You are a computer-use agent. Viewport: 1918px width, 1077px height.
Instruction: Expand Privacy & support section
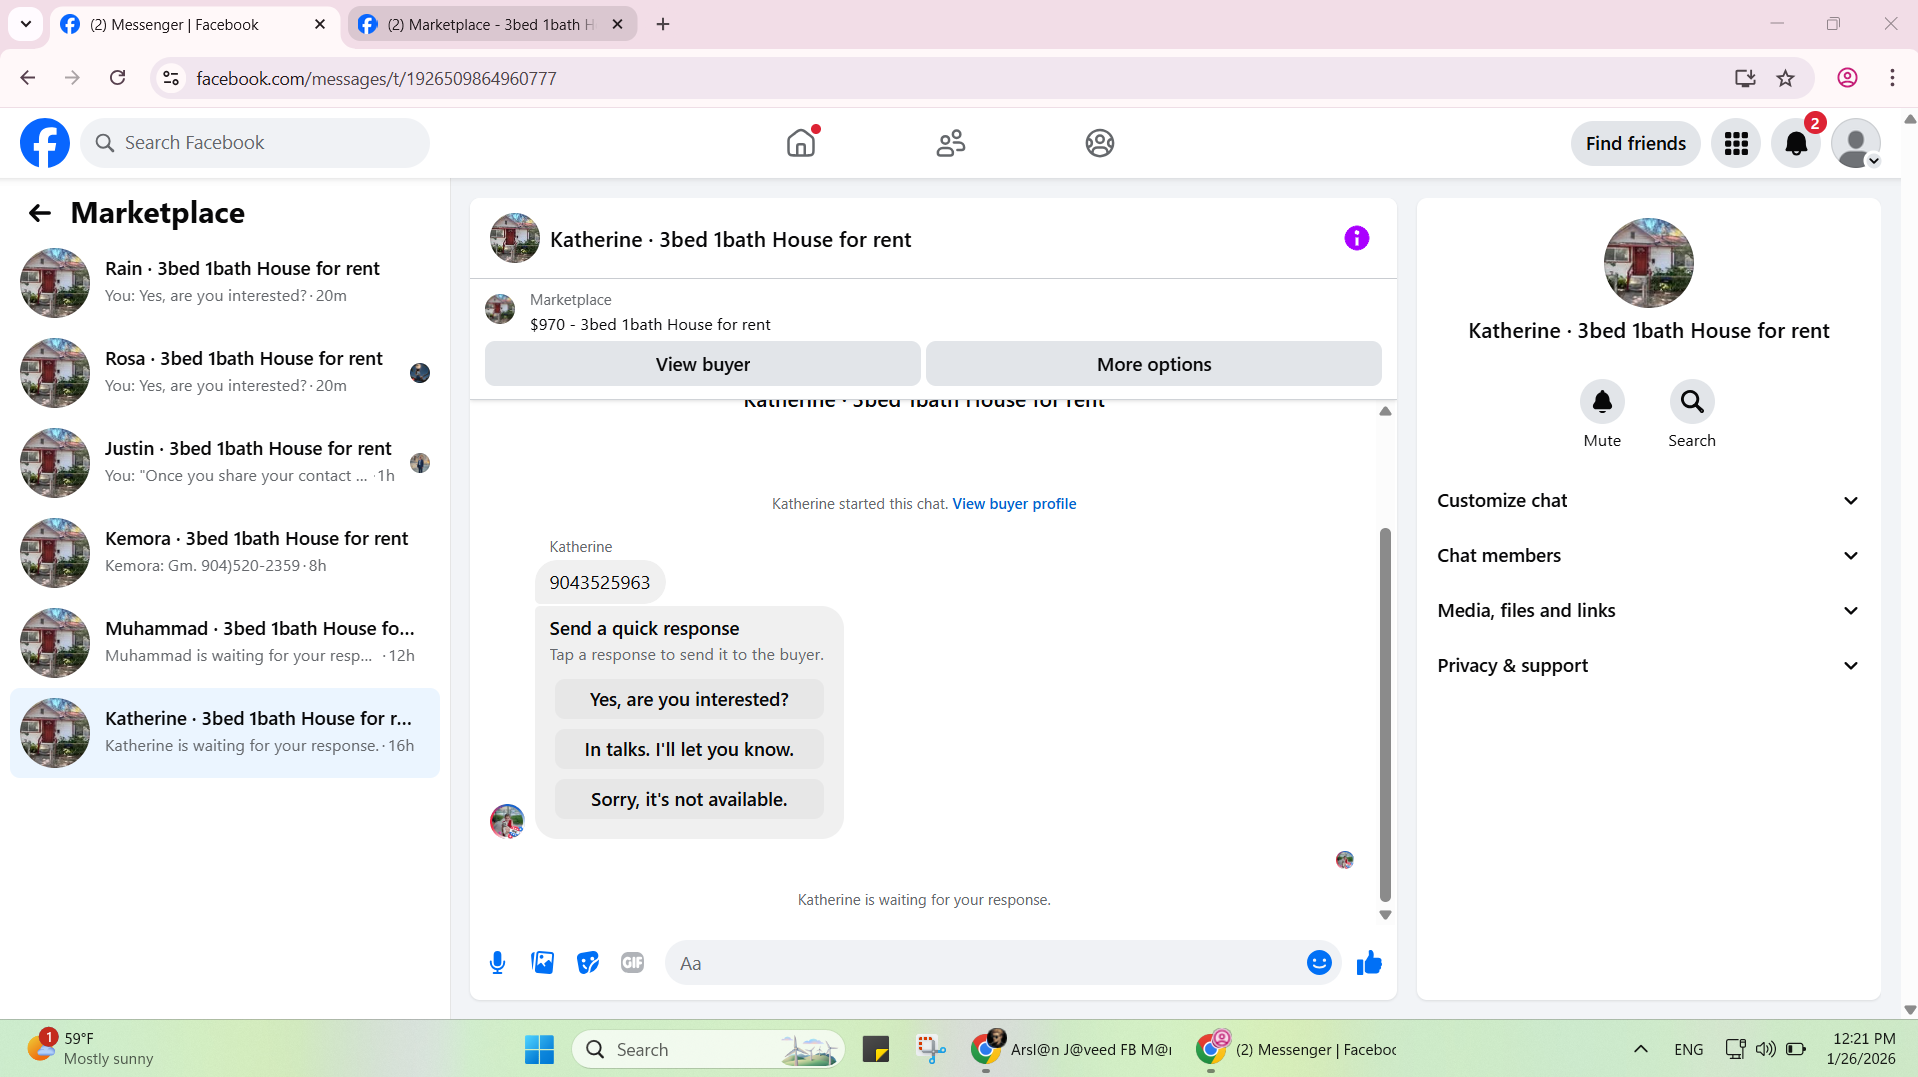click(1648, 666)
